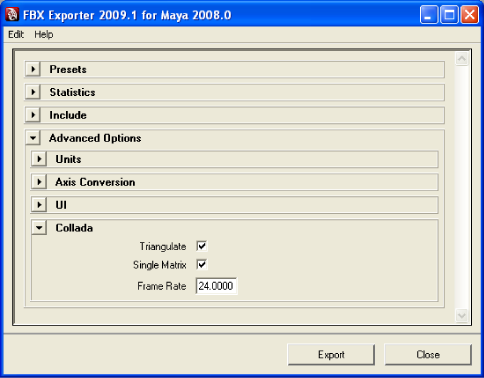Click the Advanced Options heading text
The height and width of the screenshot is (378, 484).
[x=95, y=138]
